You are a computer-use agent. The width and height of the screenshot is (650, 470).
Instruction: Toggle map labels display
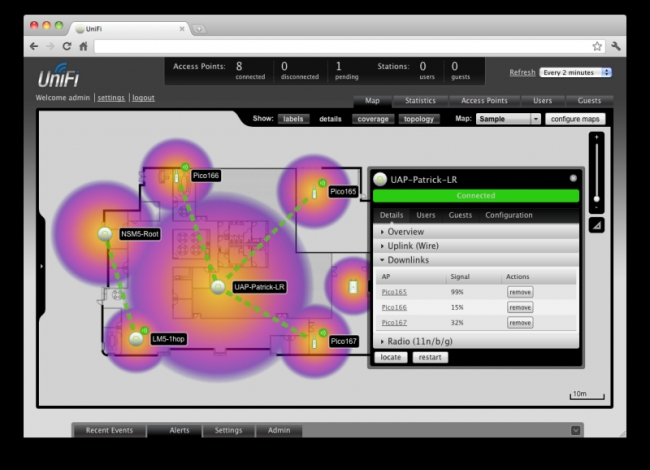(x=293, y=119)
